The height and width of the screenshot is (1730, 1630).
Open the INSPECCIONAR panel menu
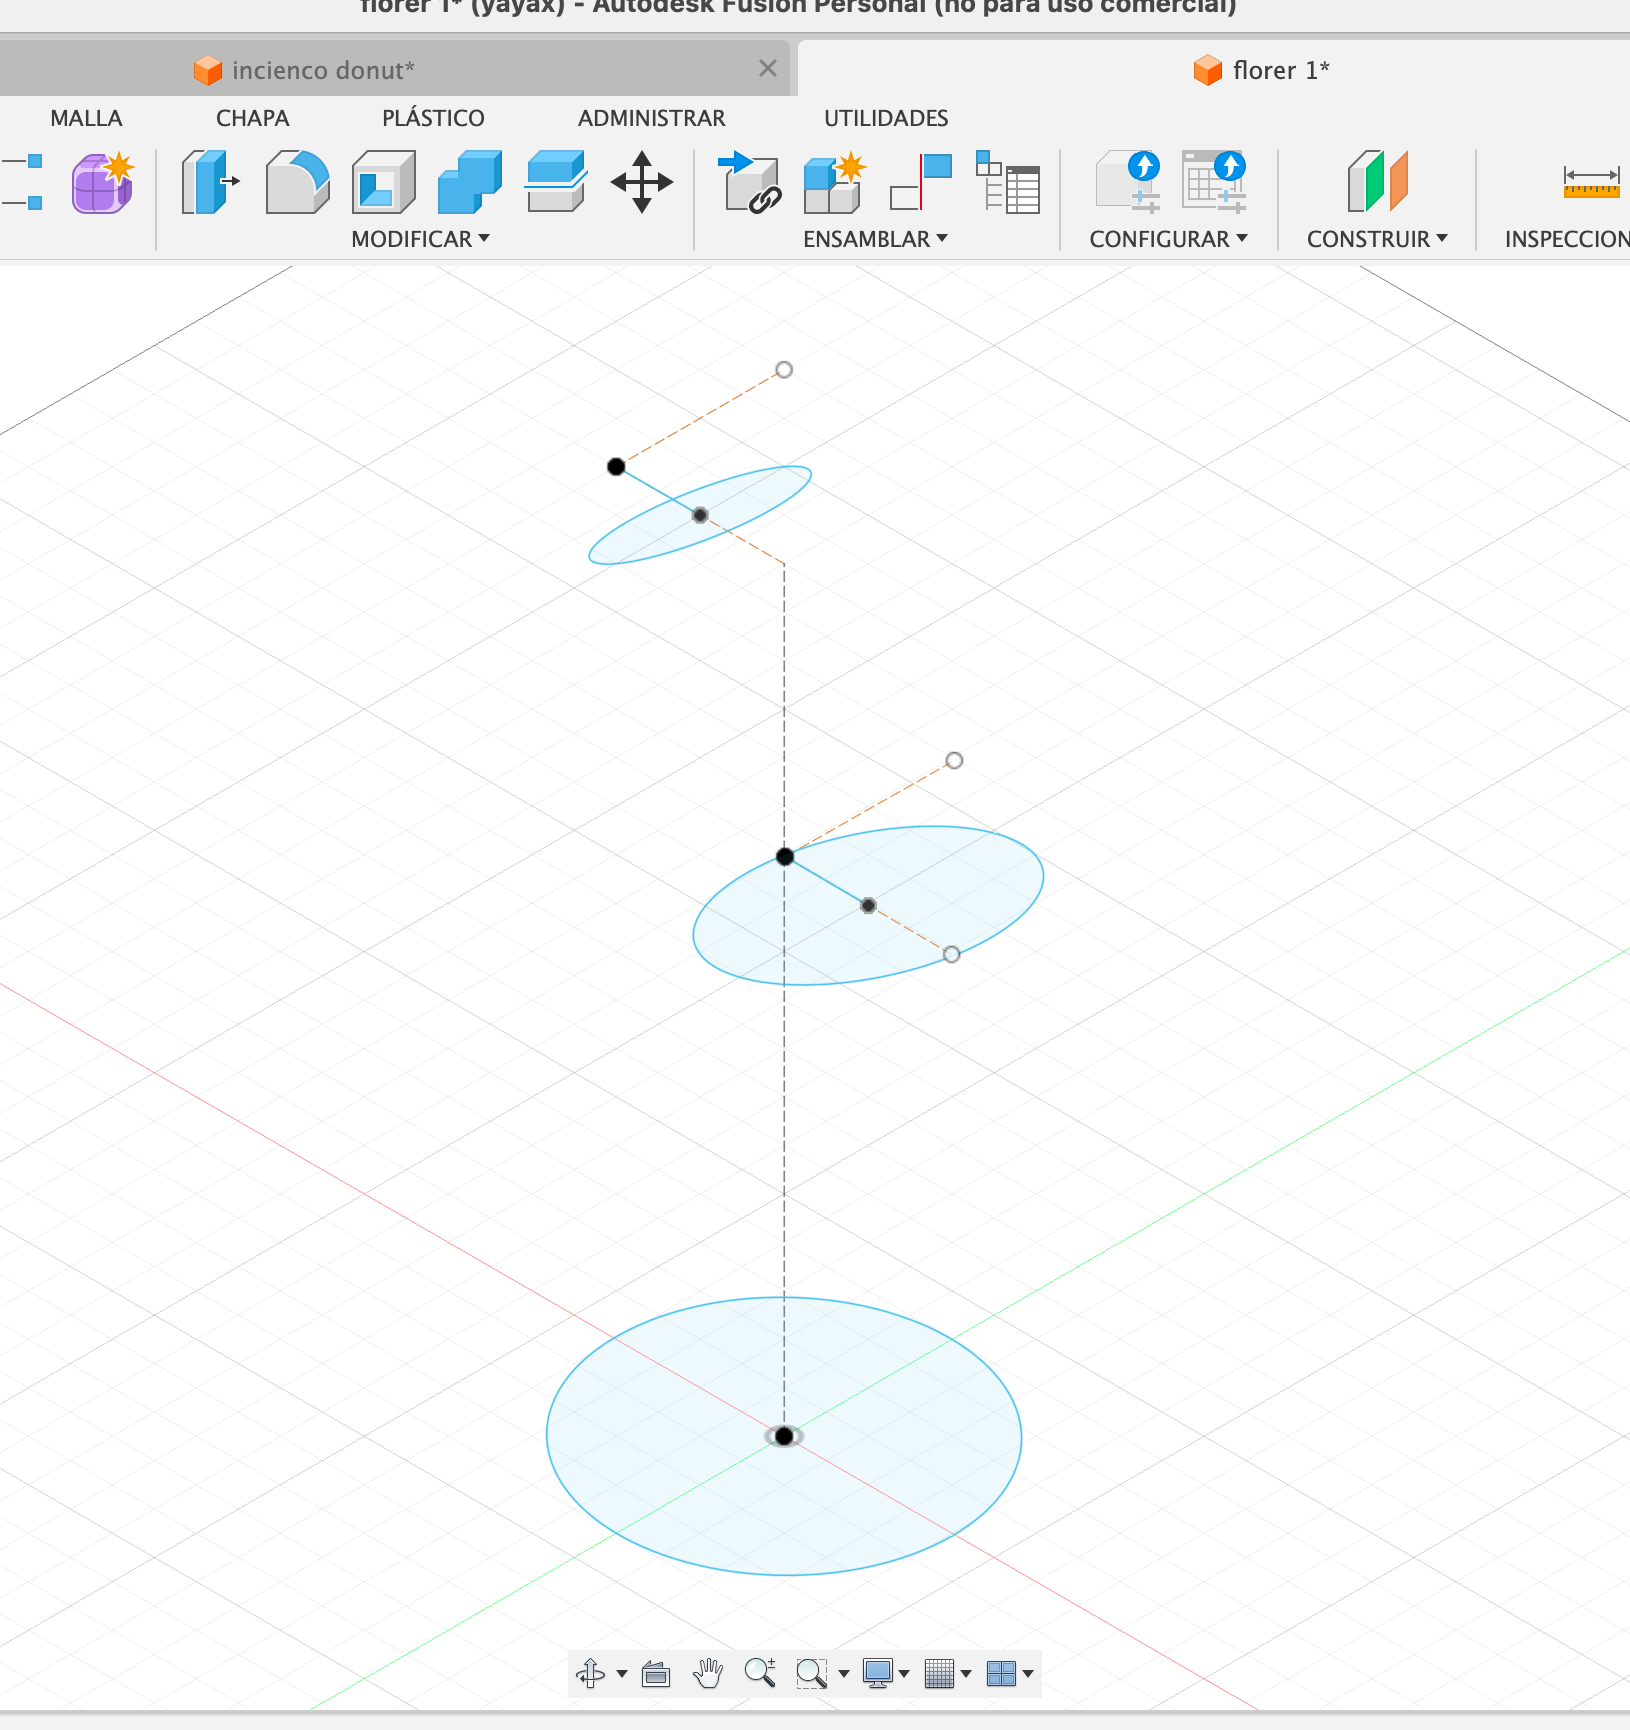1567,239
